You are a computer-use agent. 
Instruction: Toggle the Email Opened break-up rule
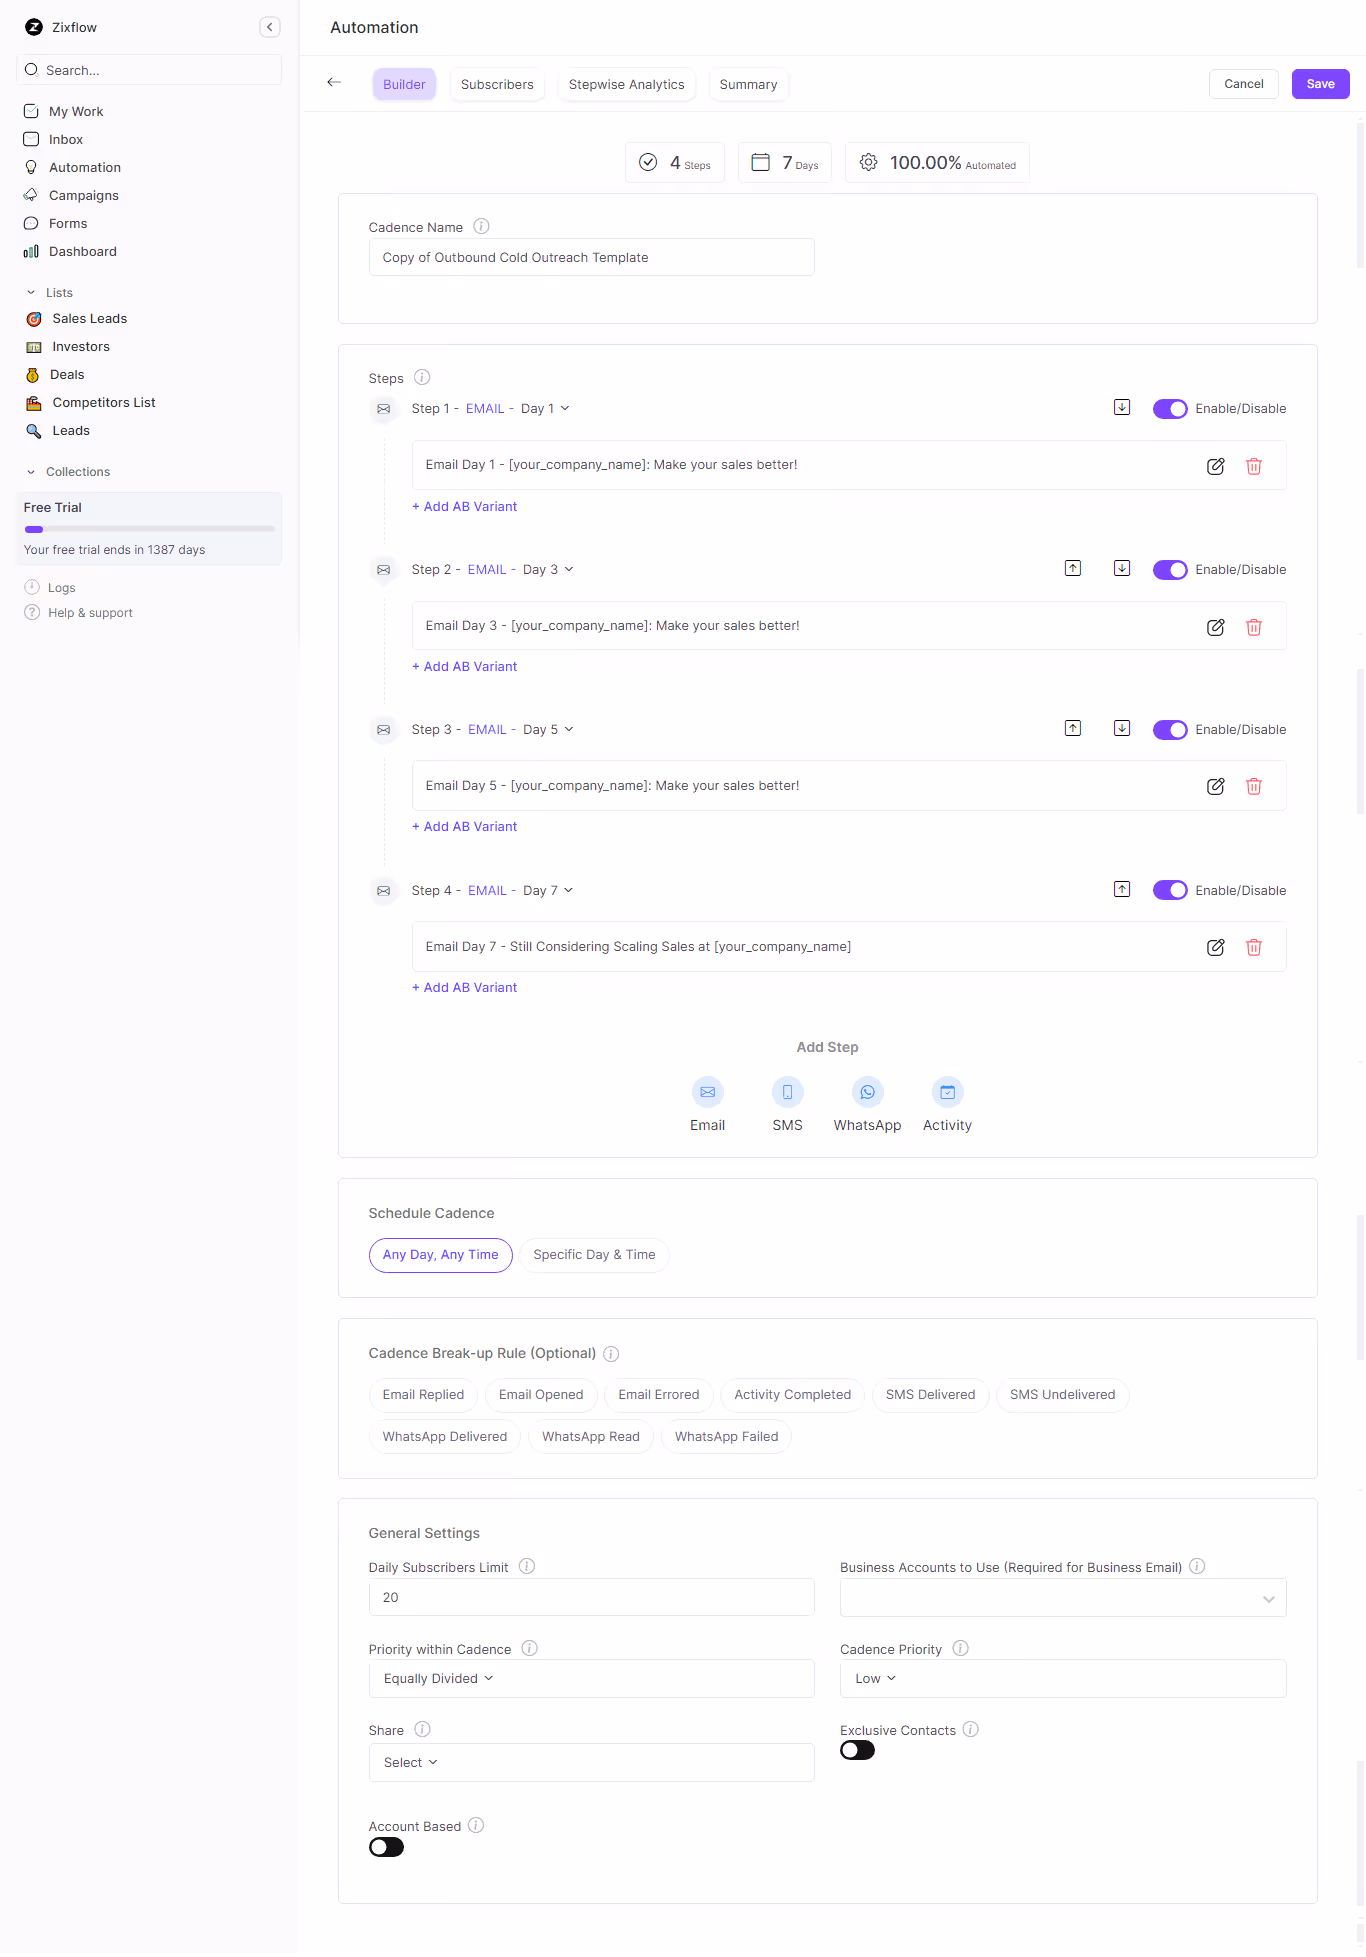point(541,1395)
